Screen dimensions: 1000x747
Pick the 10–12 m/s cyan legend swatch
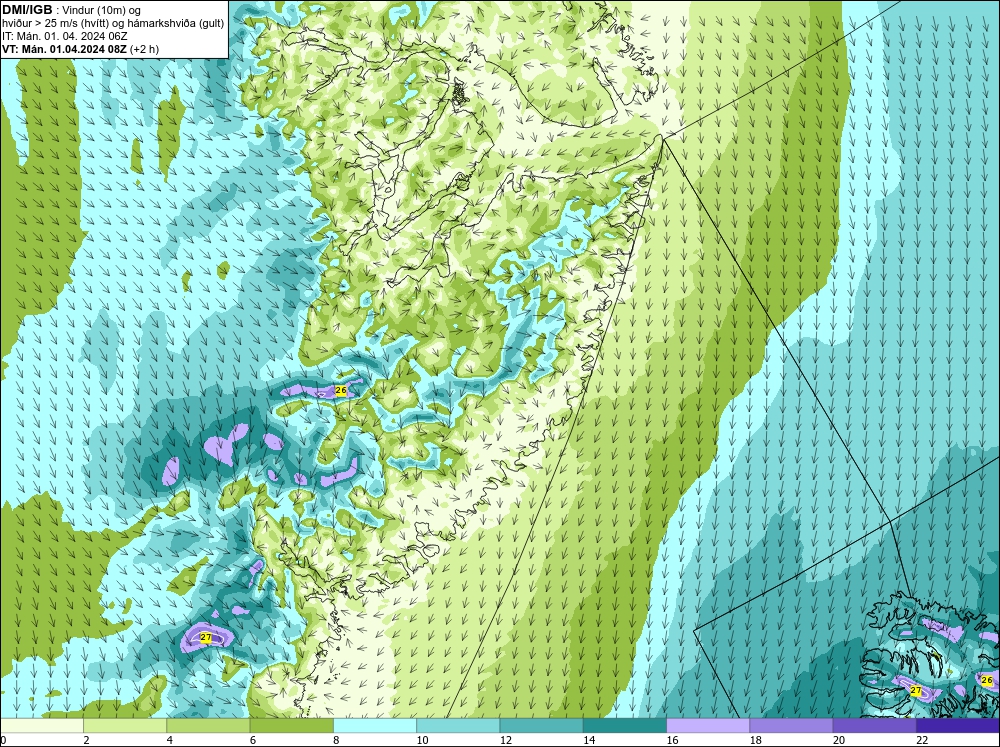[458, 725]
